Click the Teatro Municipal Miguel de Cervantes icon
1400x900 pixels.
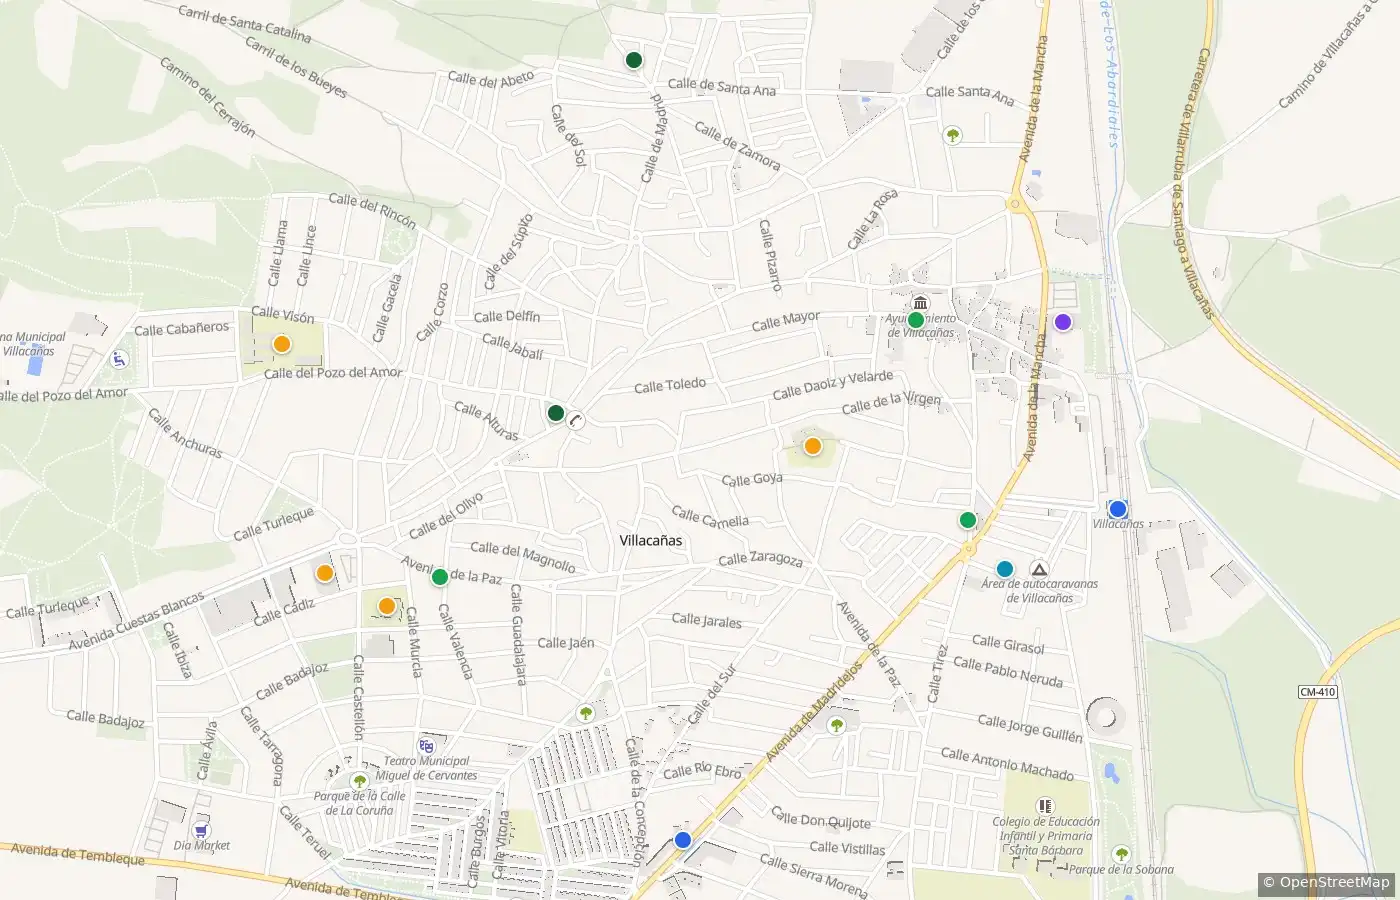427,746
